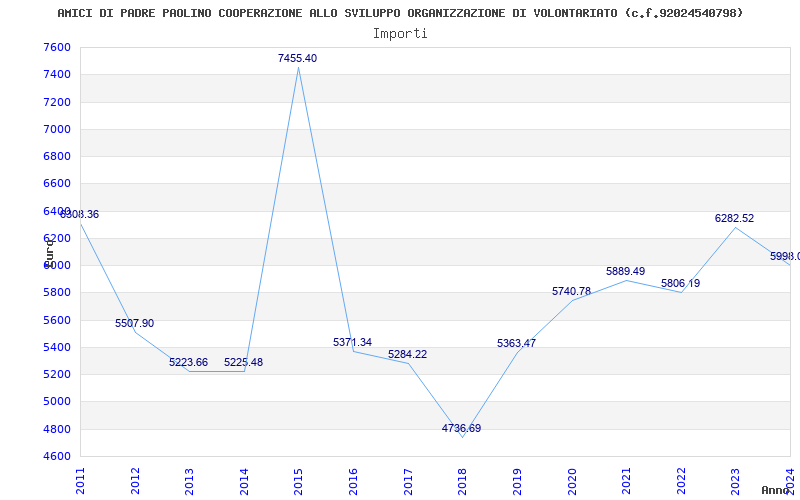The height and width of the screenshot is (500, 800).
Task: Select the 5223.66 data label
Action: coord(188,362)
